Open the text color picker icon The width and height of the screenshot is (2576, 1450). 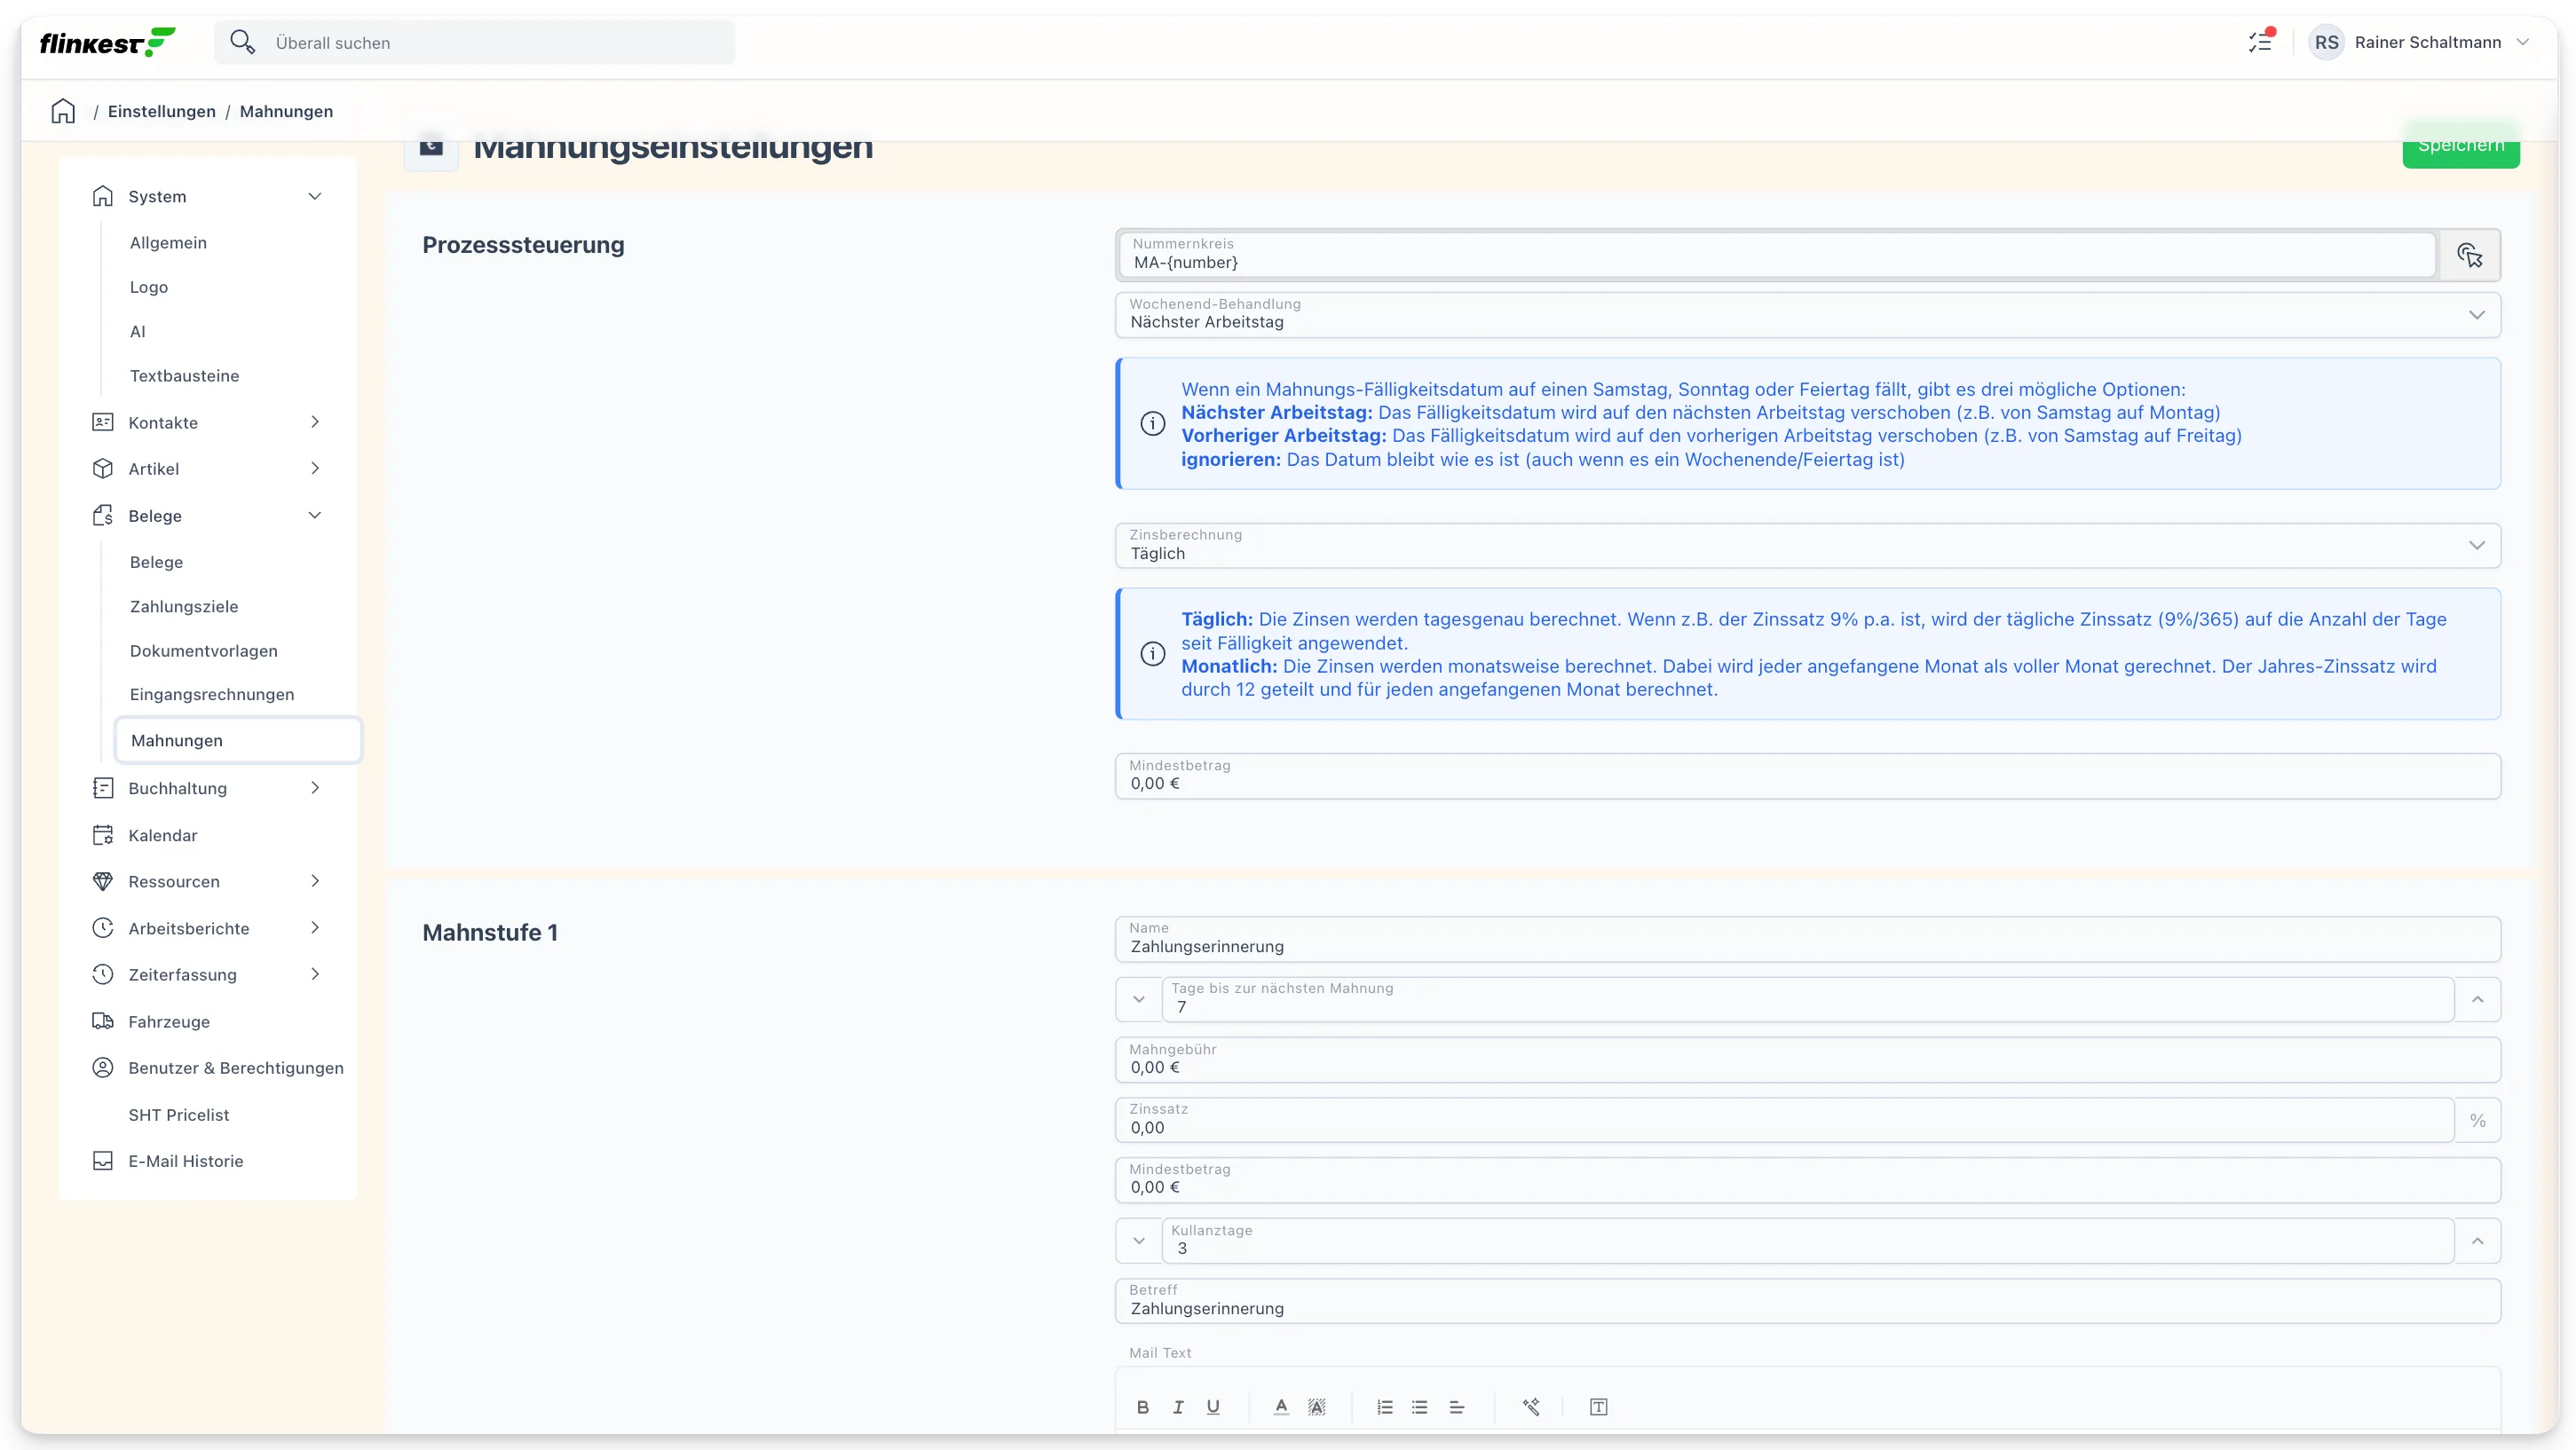tap(1281, 1407)
